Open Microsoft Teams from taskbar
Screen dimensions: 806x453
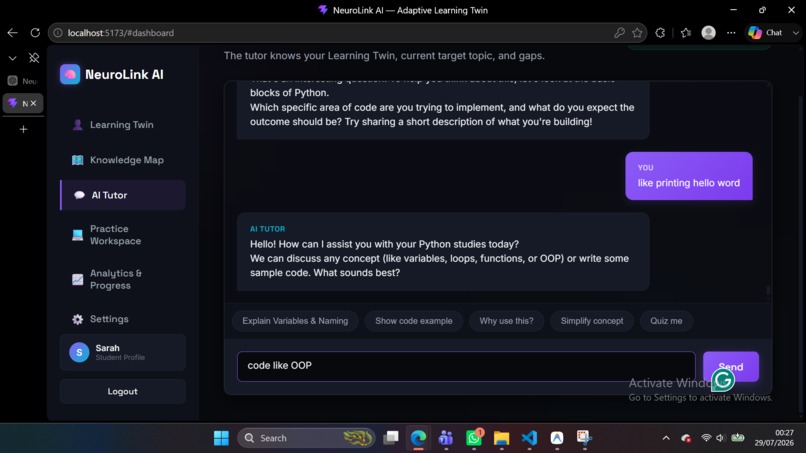tap(446, 438)
